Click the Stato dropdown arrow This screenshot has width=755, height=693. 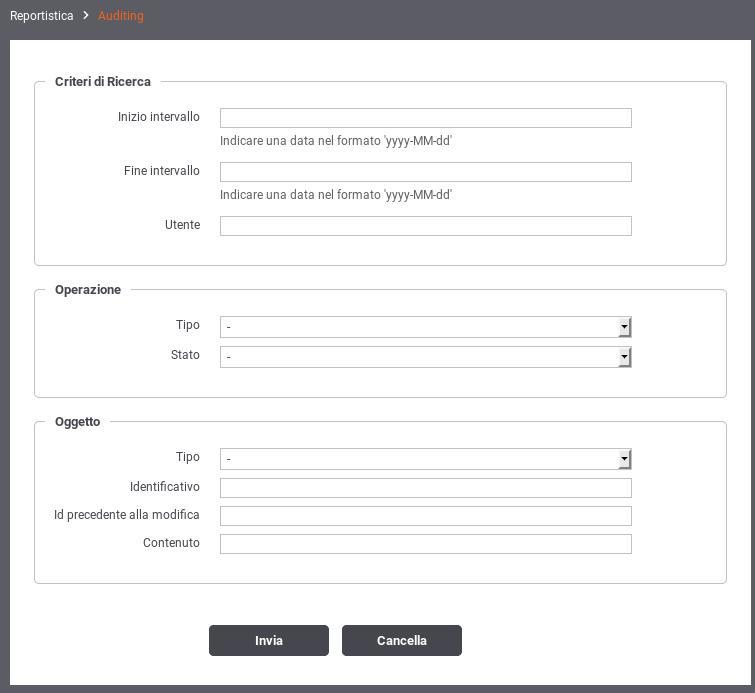tap(625, 357)
